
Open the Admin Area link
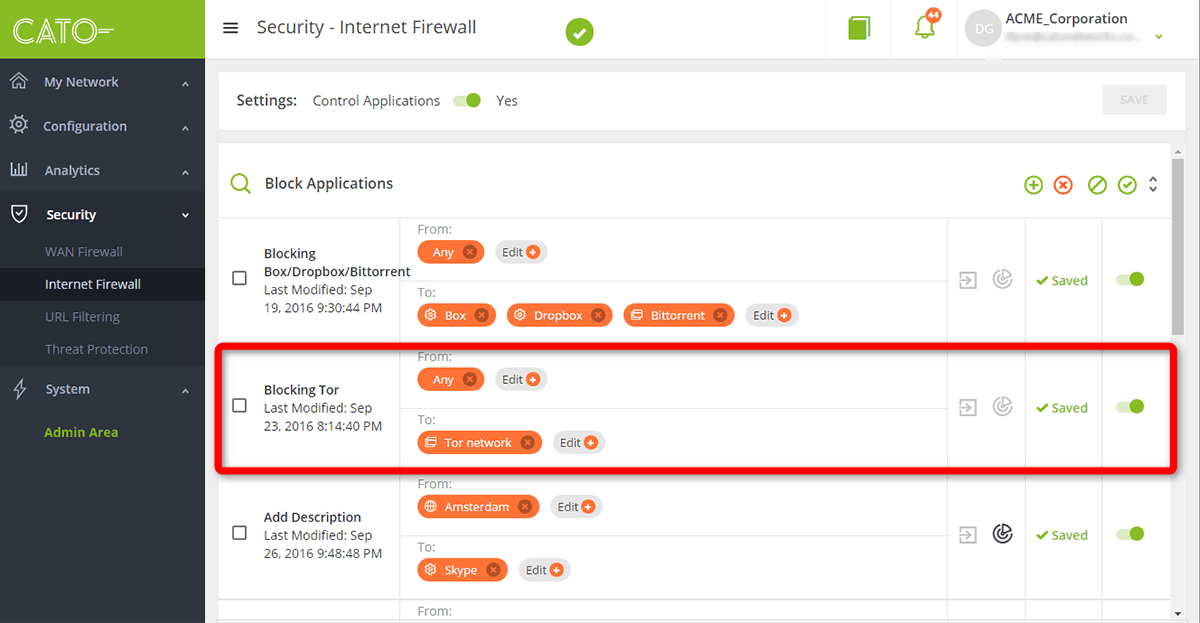81,432
